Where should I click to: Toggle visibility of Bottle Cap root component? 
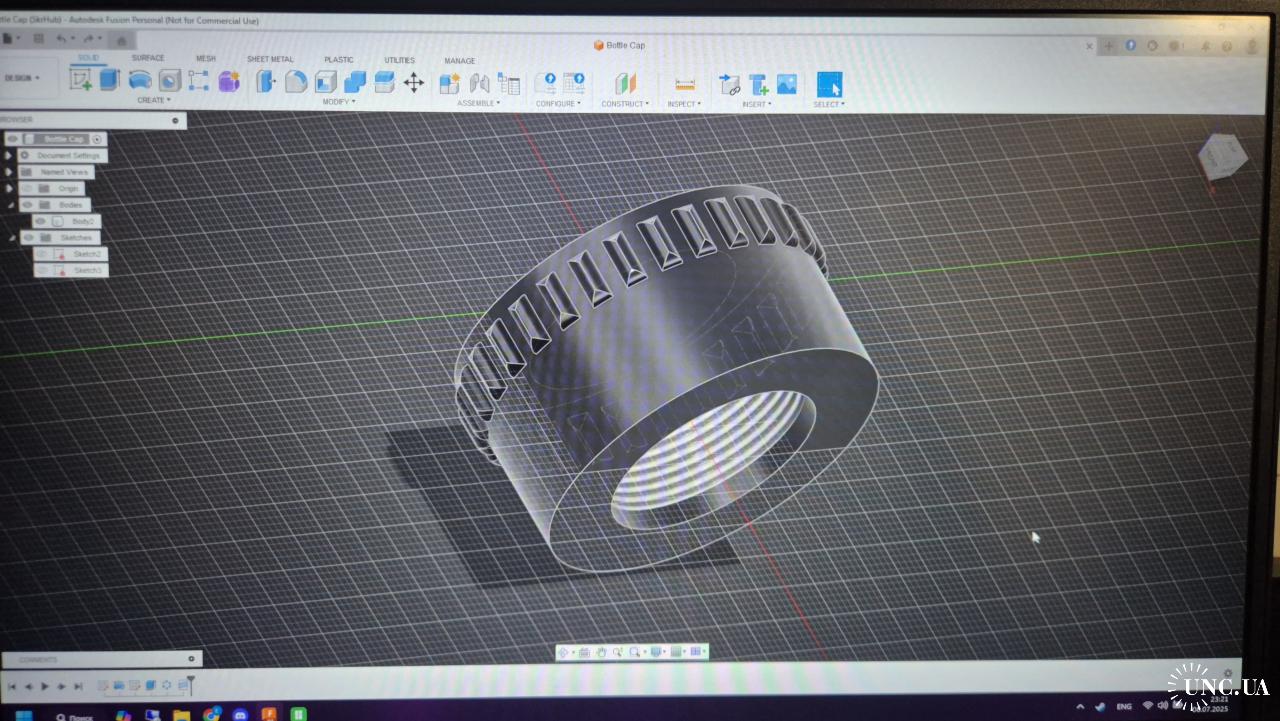[13, 139]
